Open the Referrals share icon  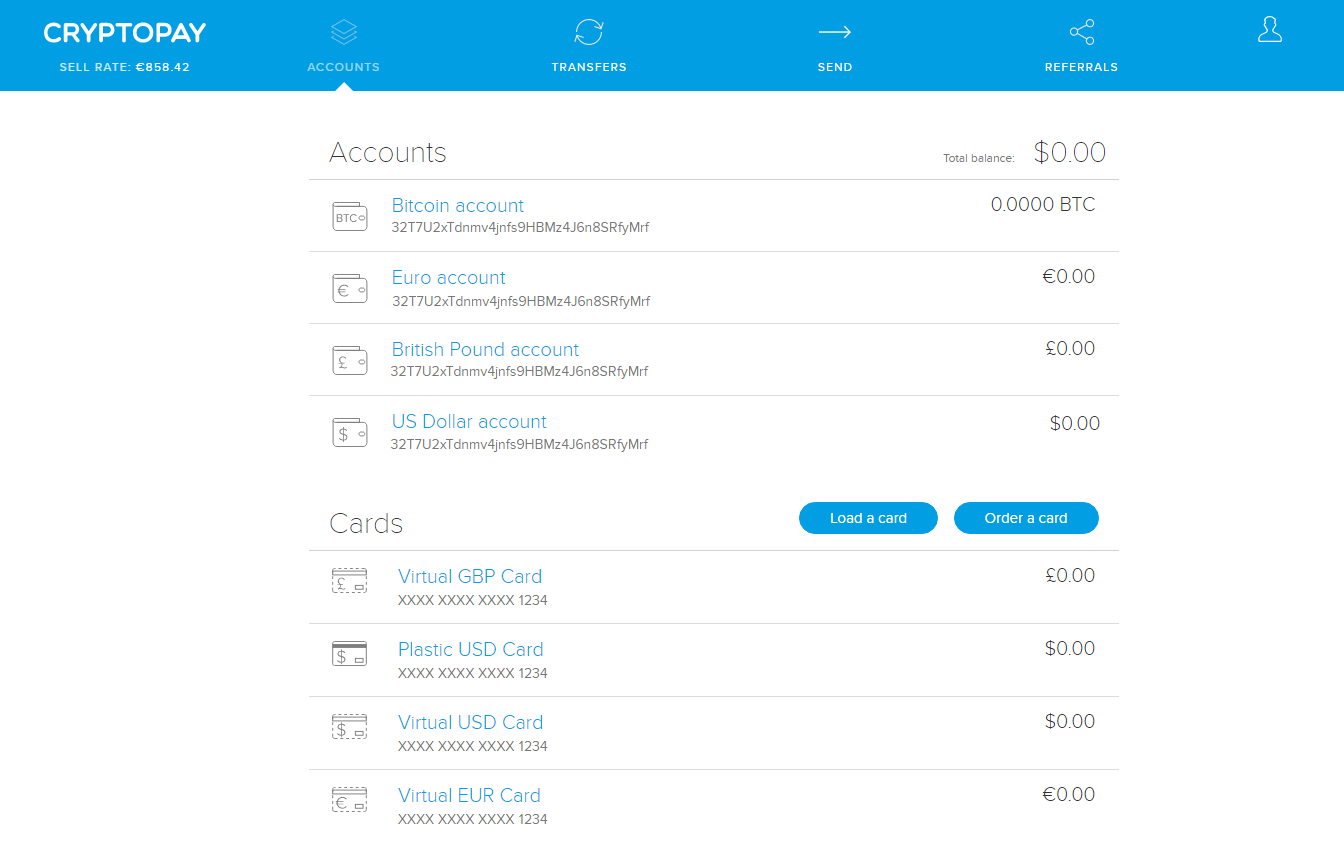pos(1081,31)
